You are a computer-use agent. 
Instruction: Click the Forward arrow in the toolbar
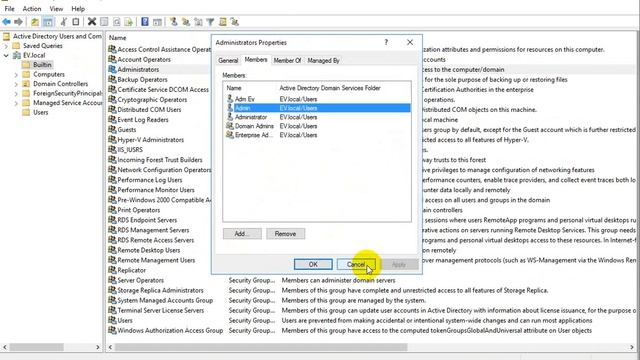[x=18, y=22]
